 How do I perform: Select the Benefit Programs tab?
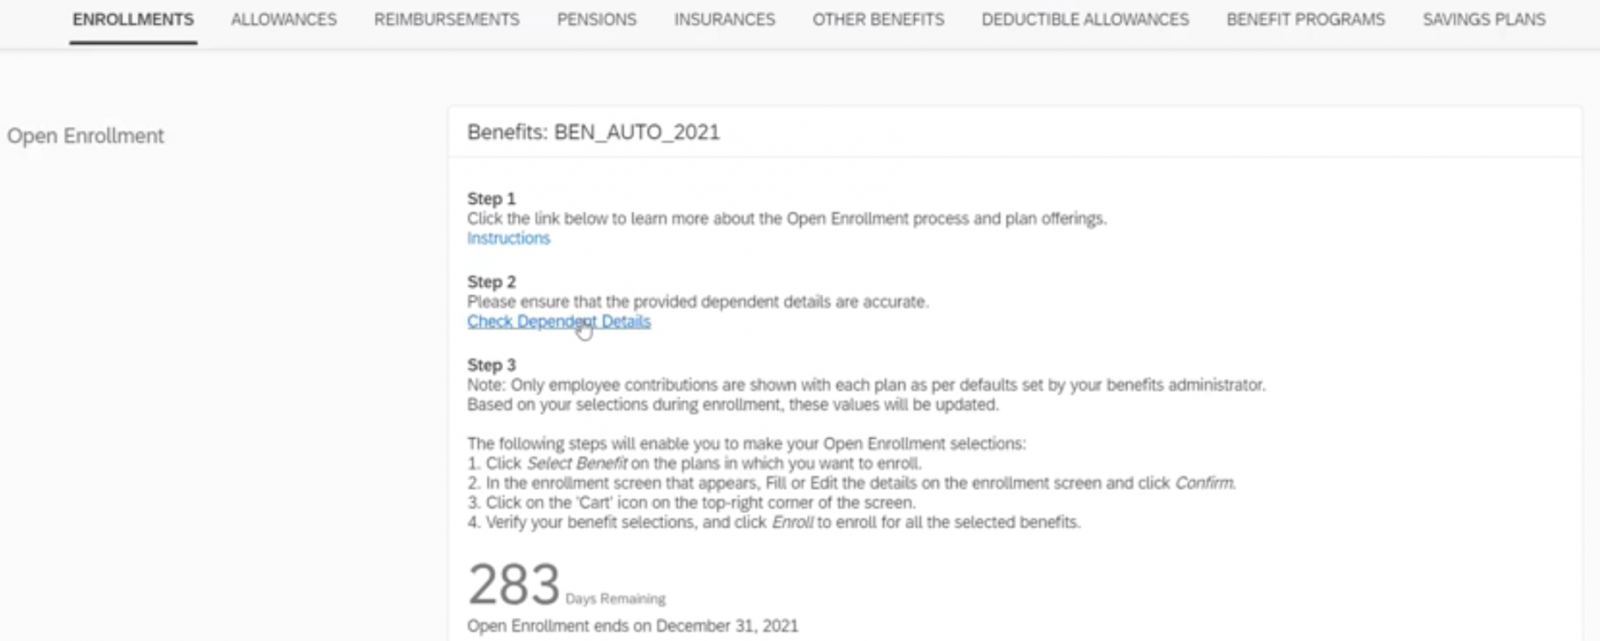pos(1306,20)
